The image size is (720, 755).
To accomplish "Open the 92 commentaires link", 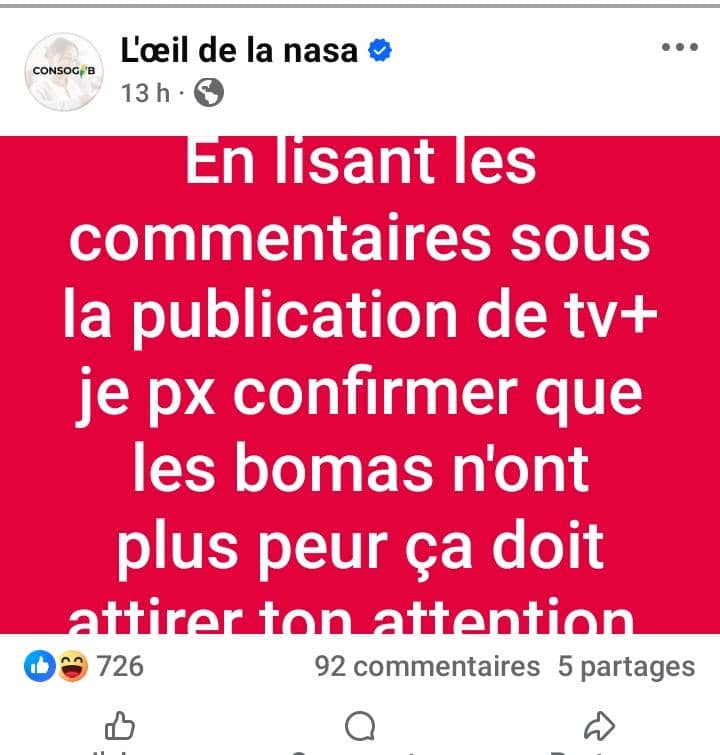I will pos(427,666).
